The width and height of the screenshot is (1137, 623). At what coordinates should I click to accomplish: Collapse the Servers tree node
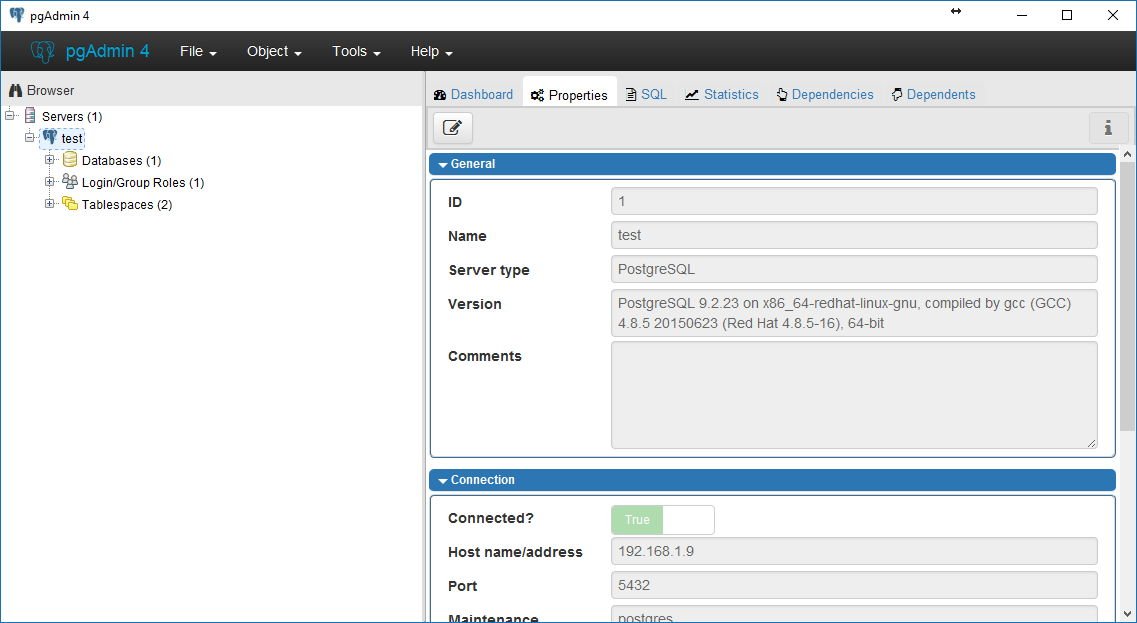10,116
